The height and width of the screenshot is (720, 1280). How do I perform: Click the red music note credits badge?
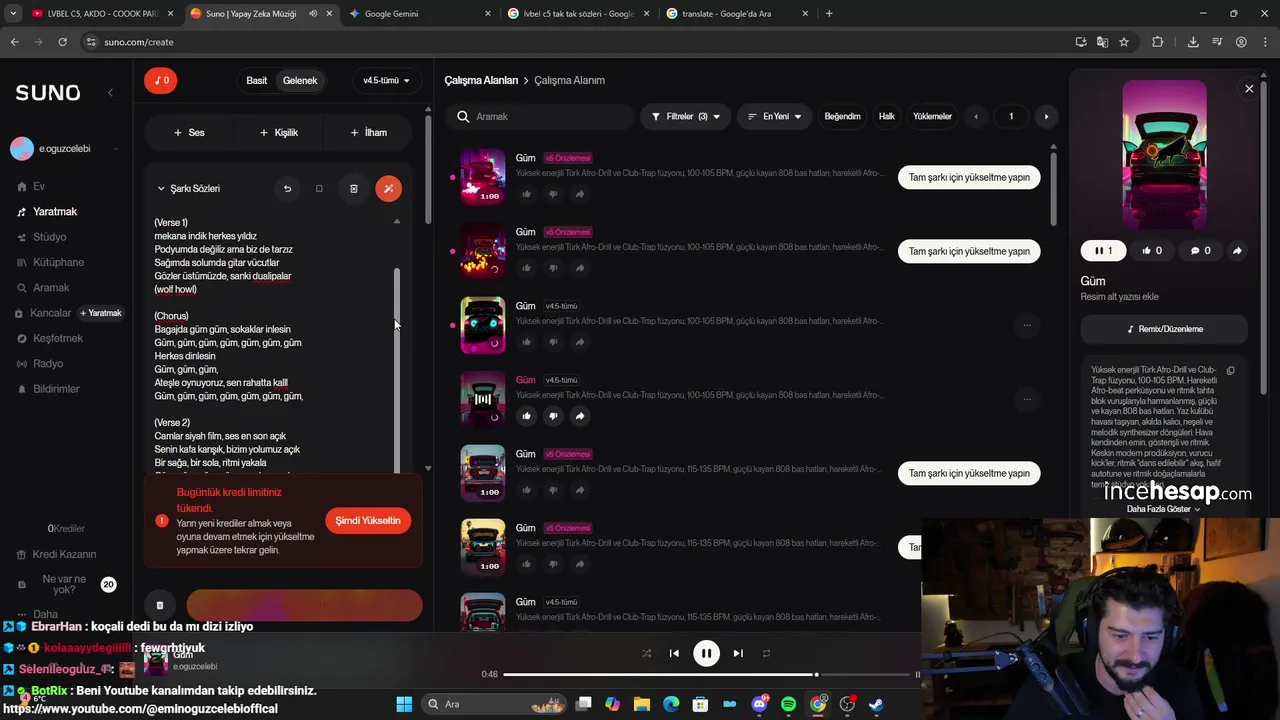[x=160, y=80]
